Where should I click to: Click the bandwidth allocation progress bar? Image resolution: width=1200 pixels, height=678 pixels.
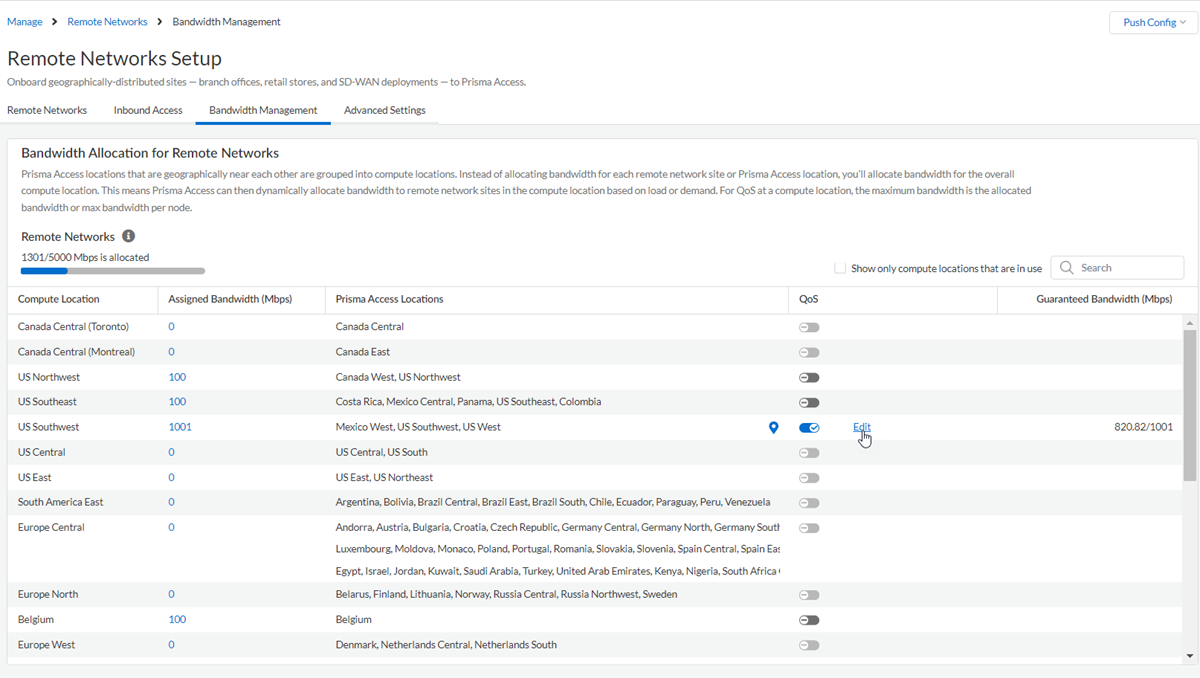pos(112,271)
